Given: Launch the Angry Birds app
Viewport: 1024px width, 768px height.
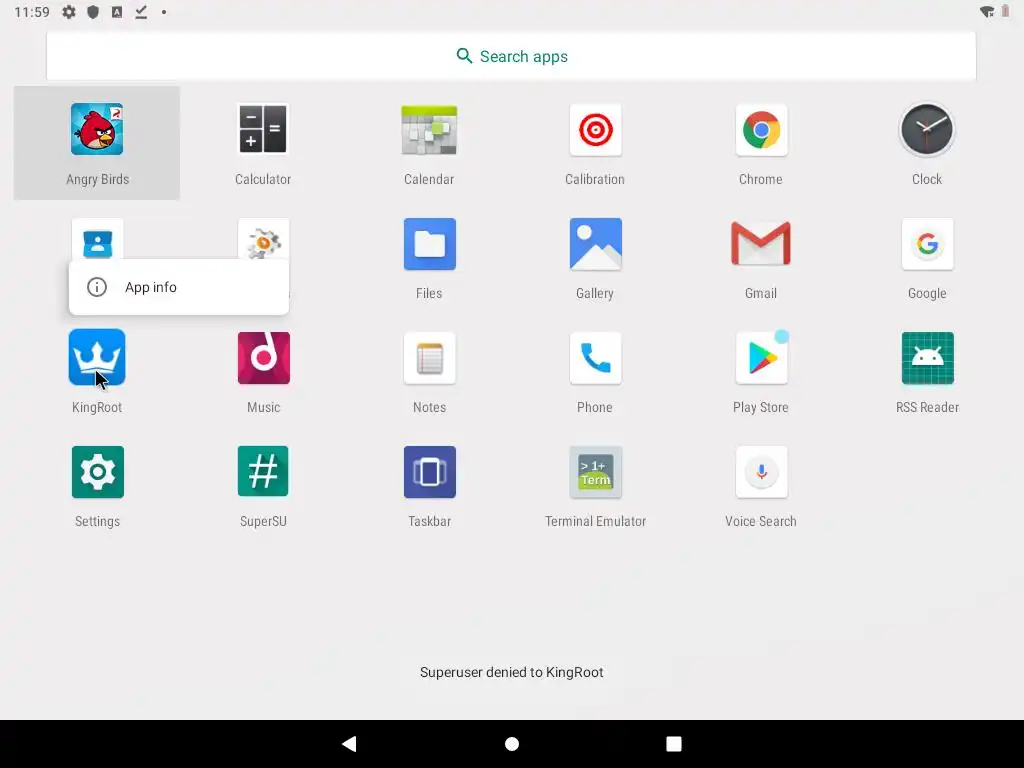Looking at the screenshot, I should click(97, 129).
